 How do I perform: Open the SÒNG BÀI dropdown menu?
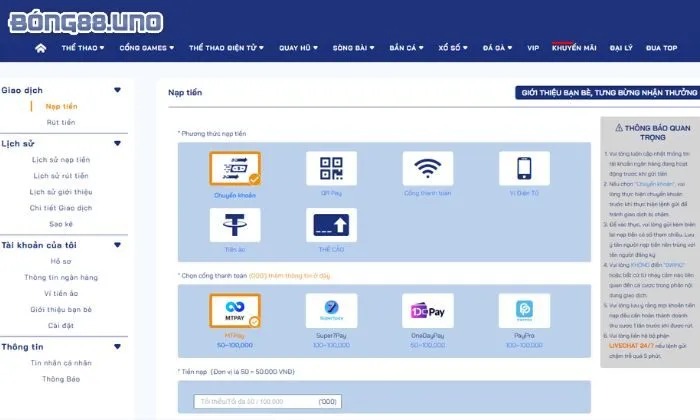353,48
